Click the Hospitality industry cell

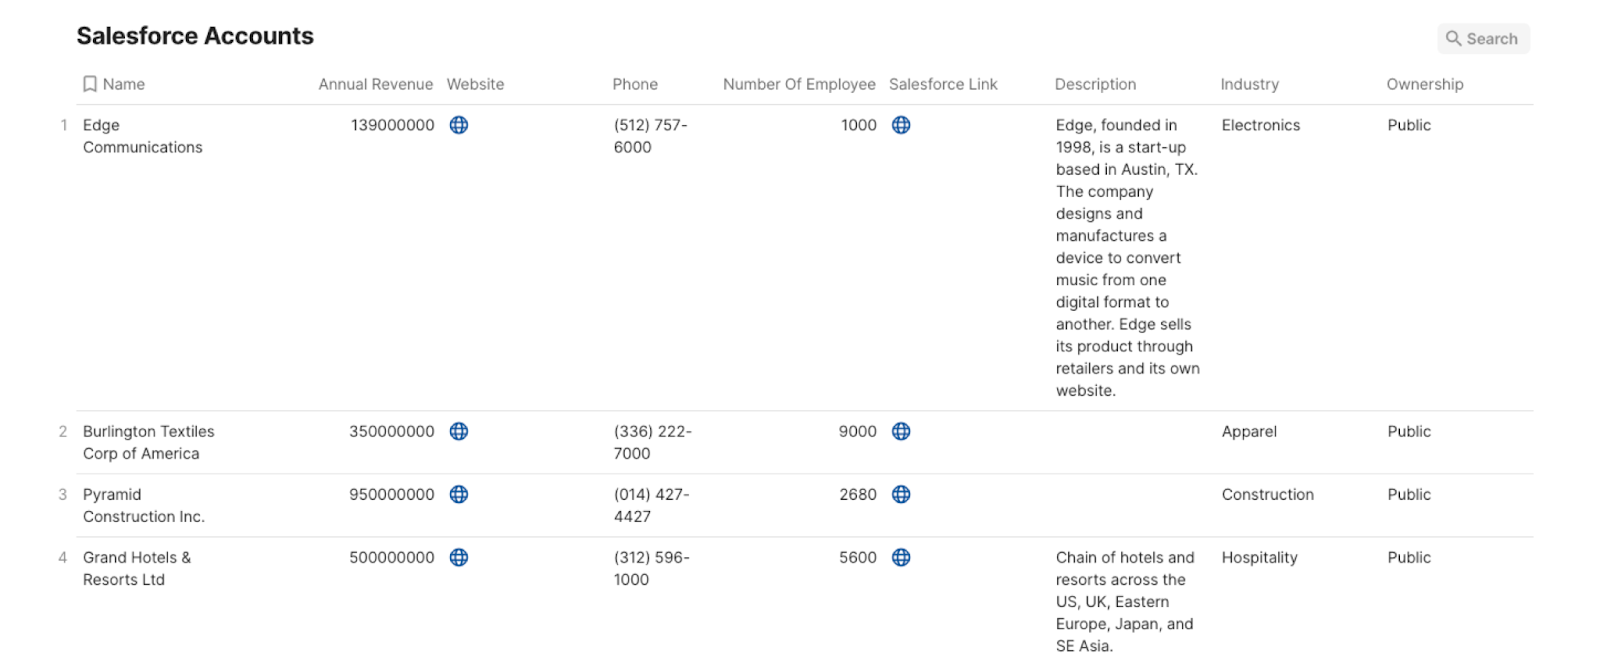pyautogui.click(x=1260, y=557)
